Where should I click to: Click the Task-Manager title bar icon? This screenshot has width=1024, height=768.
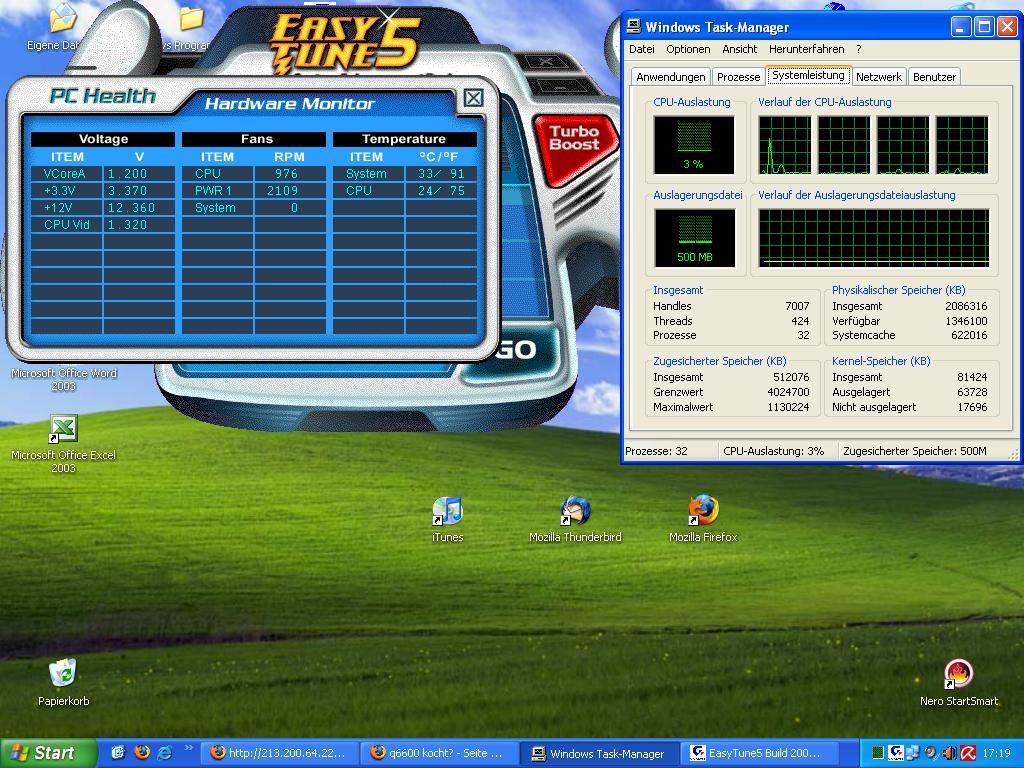[633, 27]
